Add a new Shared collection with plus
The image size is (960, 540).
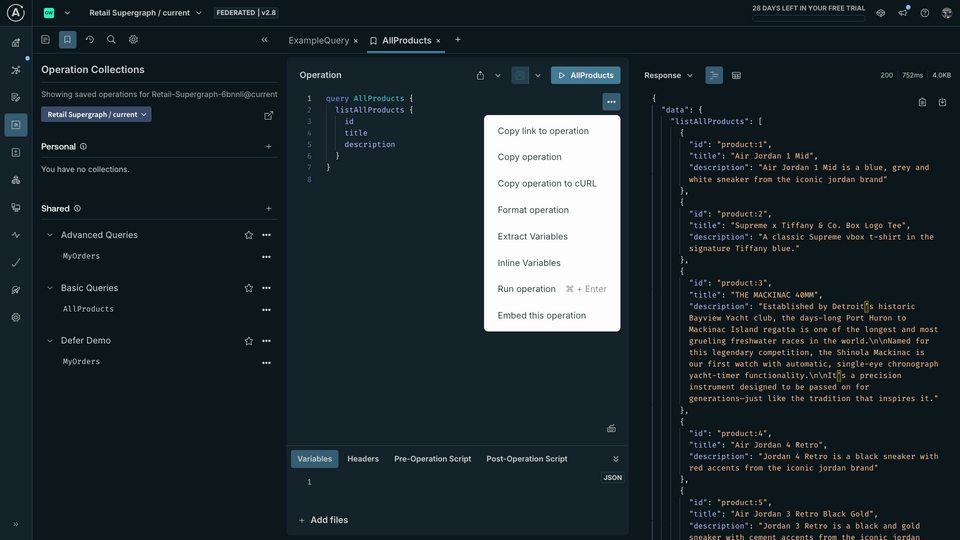pos(268,209)
